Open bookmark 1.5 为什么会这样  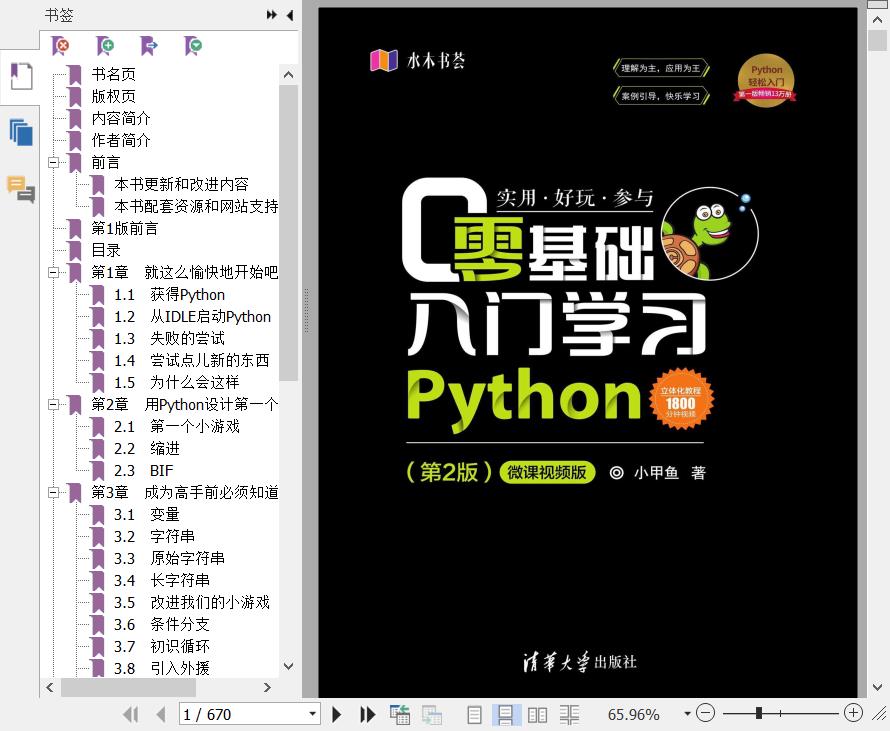(x=177, y=383)
